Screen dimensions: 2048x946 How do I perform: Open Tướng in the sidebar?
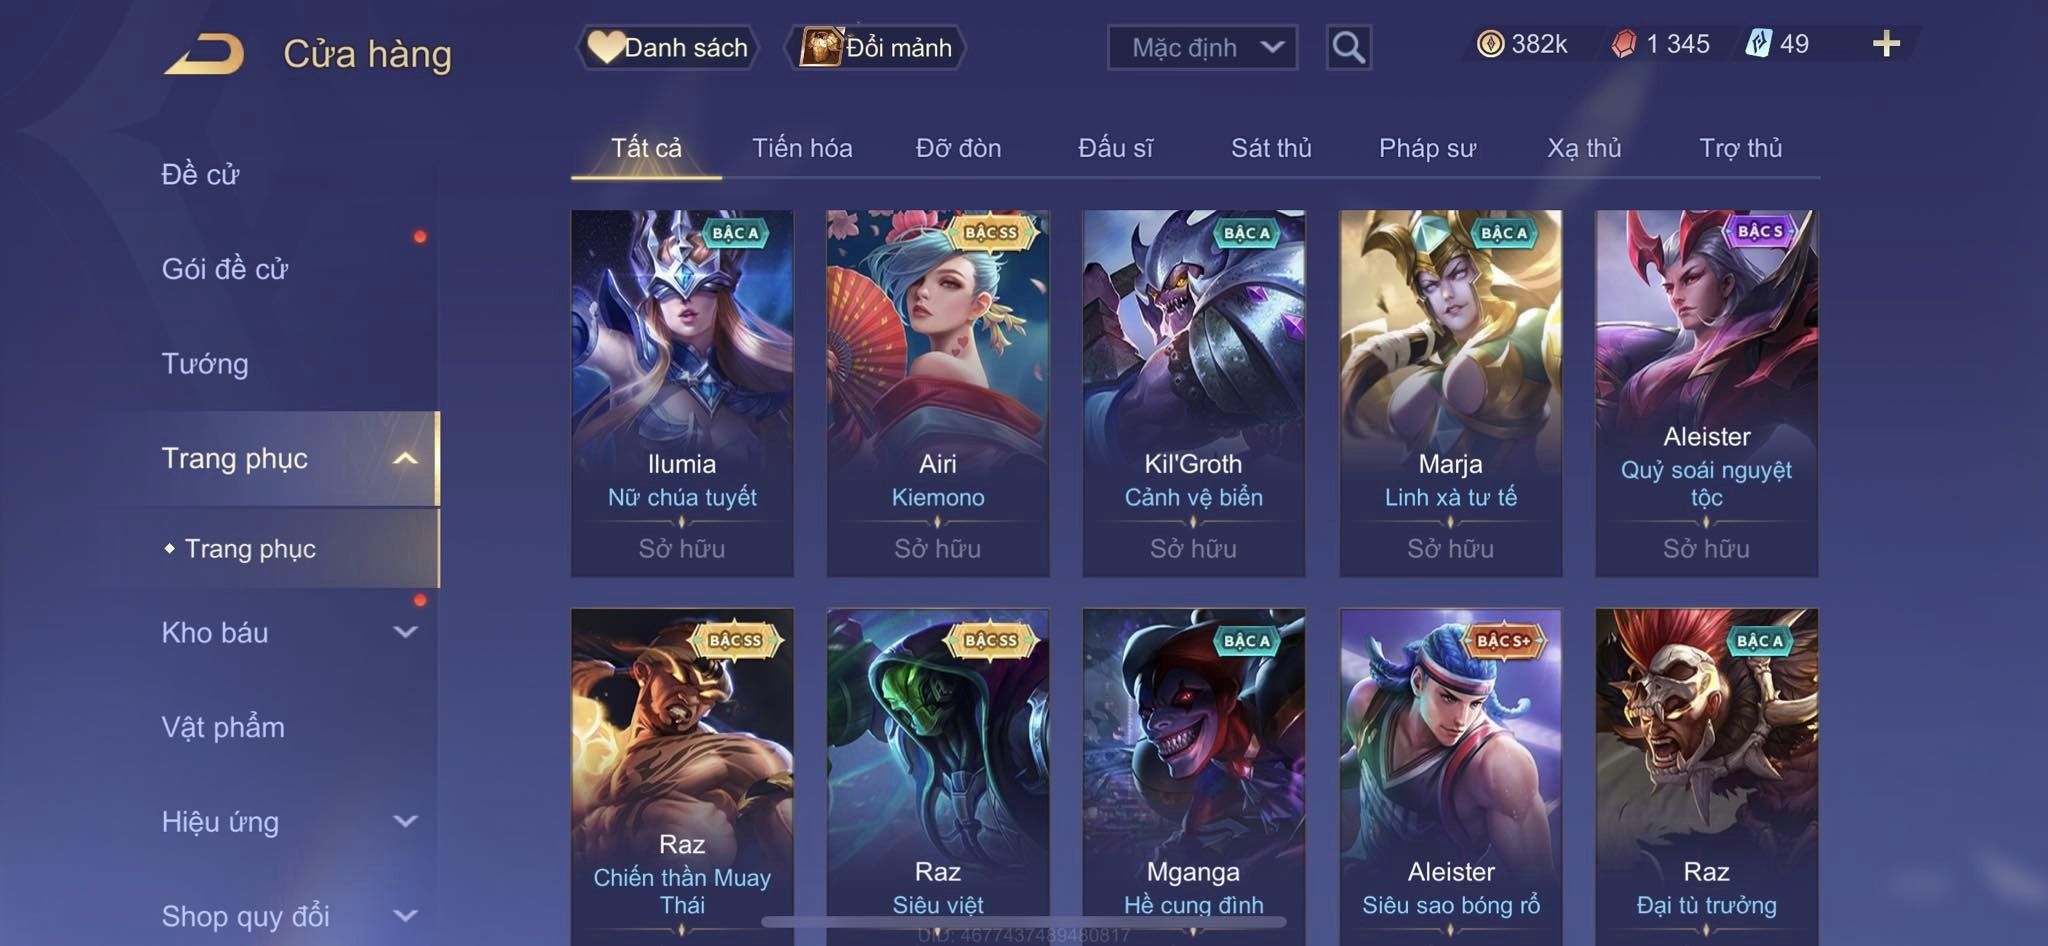205,364
